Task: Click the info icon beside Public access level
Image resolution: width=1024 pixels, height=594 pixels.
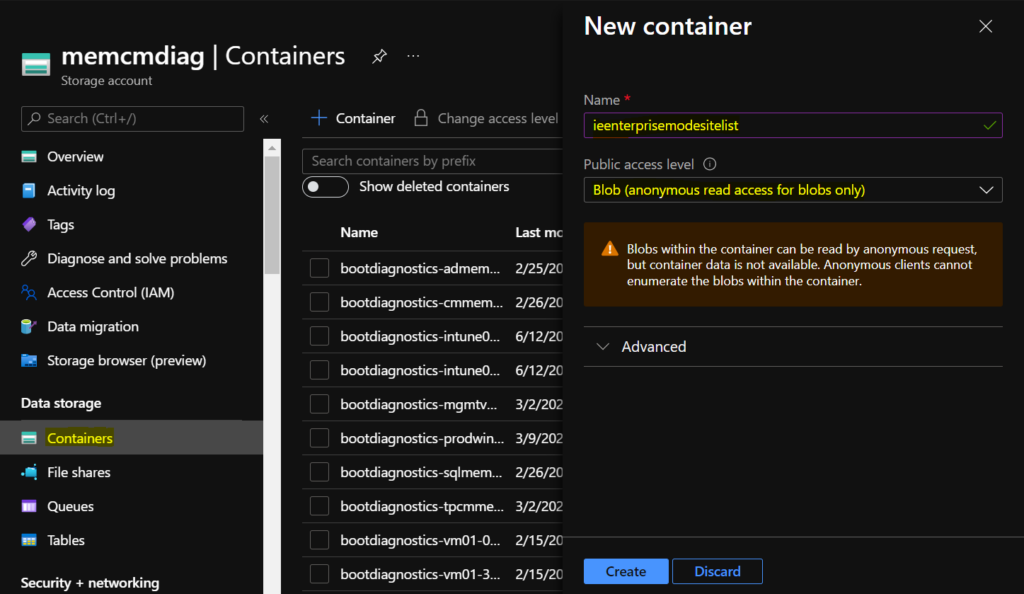Action: pyautogui.click(x=710, y=164)
